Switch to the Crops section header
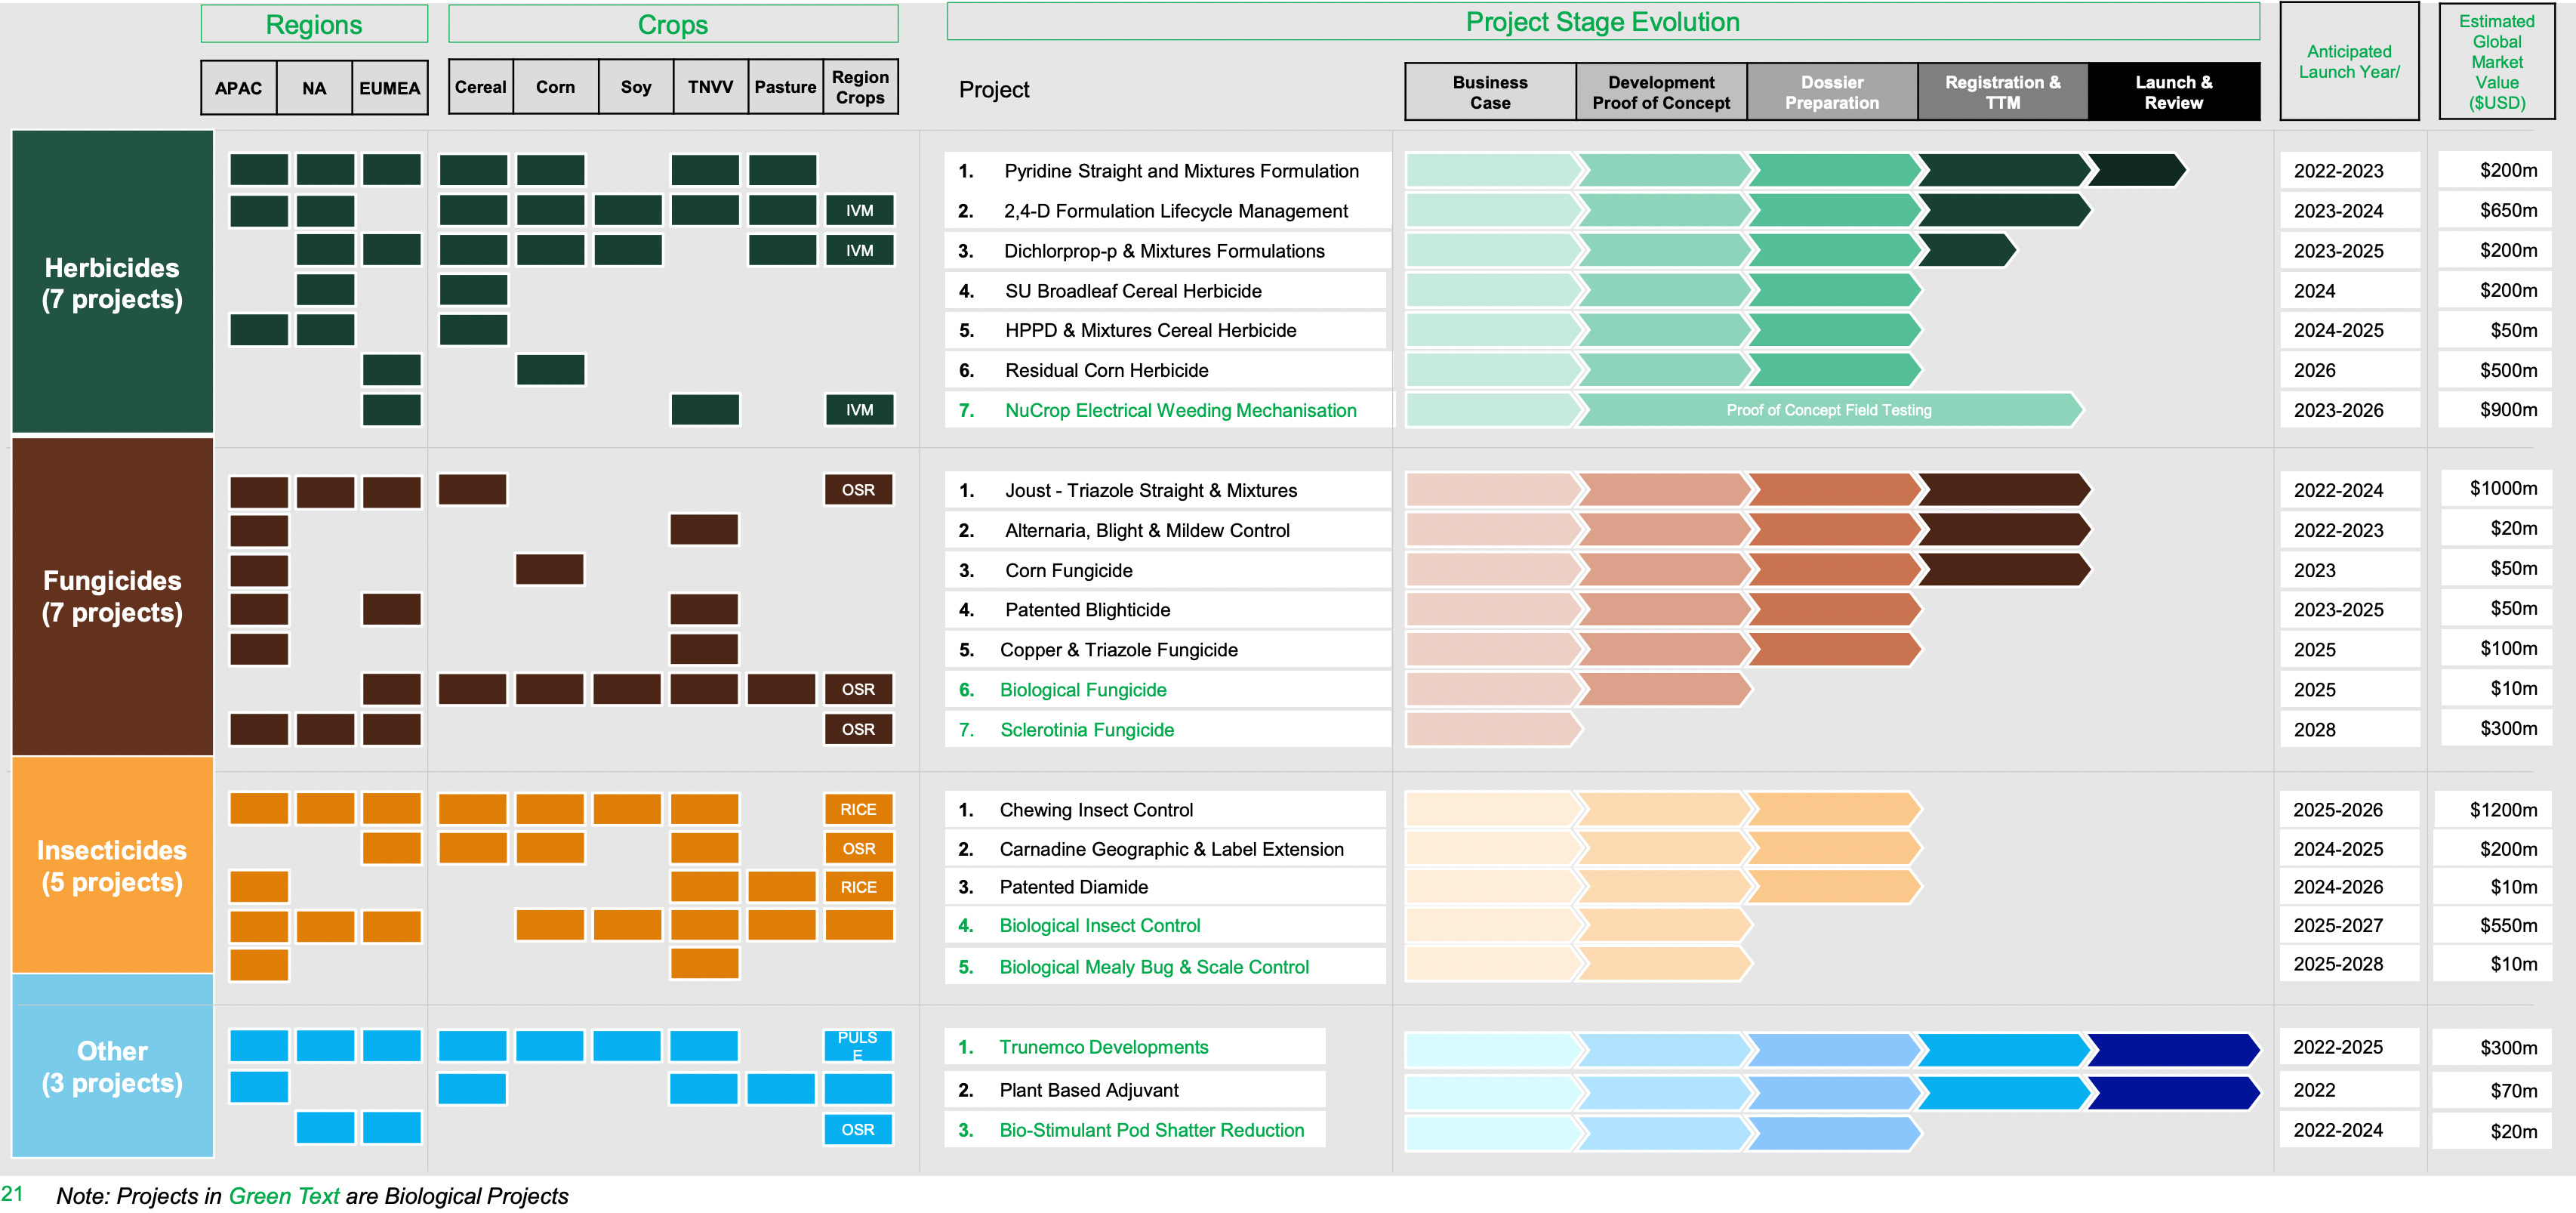2576x1213 pixels. coord(672,23)
